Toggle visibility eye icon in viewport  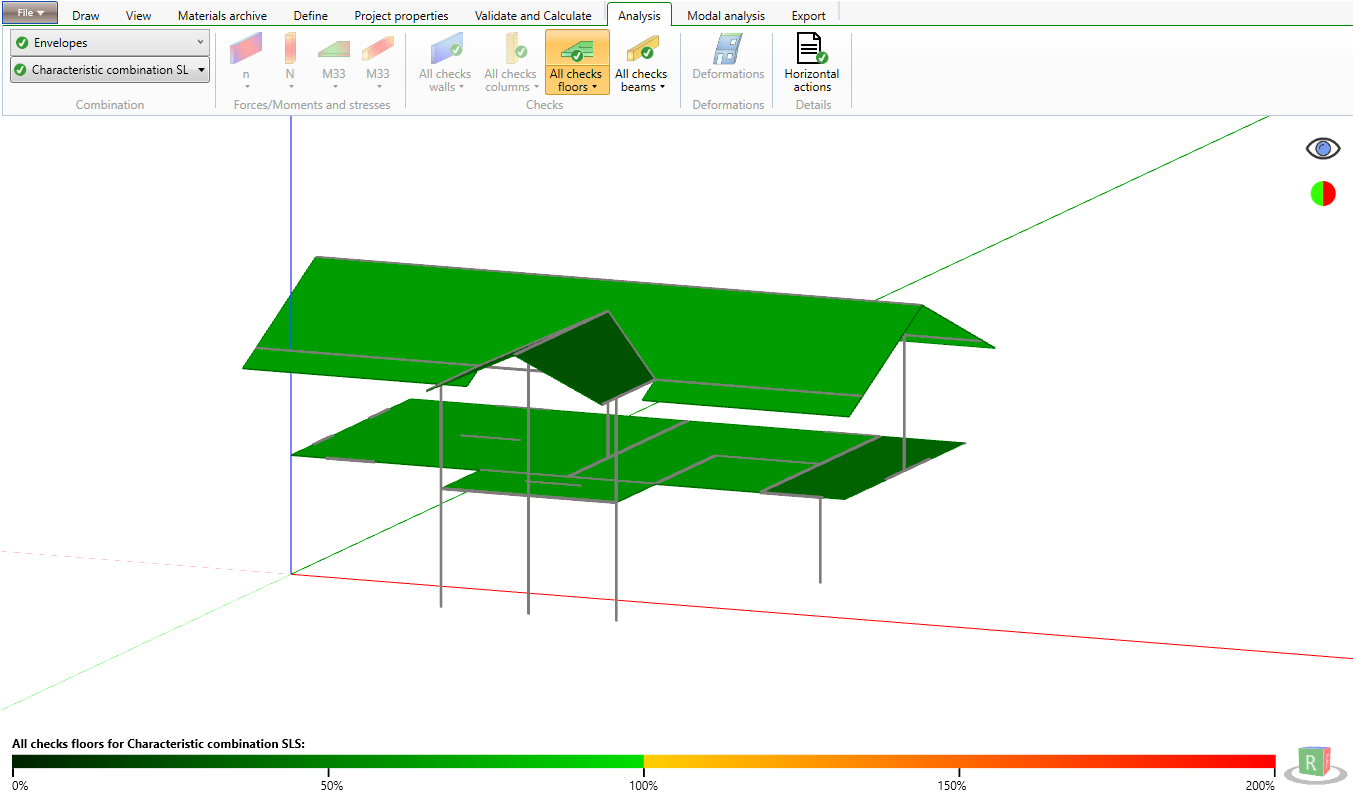click(1323, 149)
